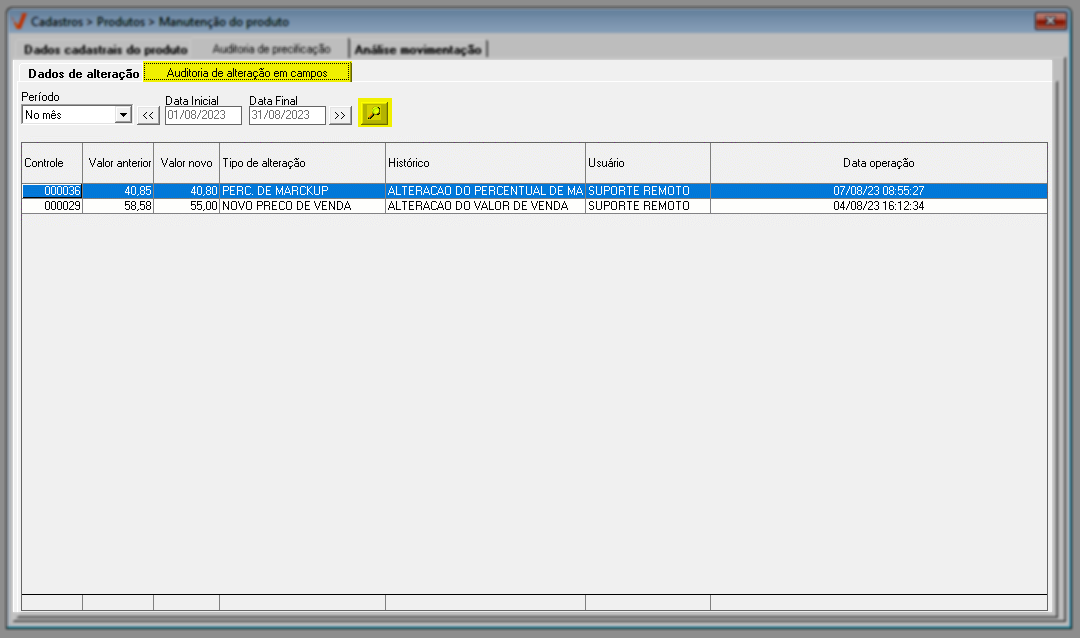Open Auditoria de precificação tab
Viewport: 1080px width, 638px height.
pyautogui.click(x=271, y=49)
